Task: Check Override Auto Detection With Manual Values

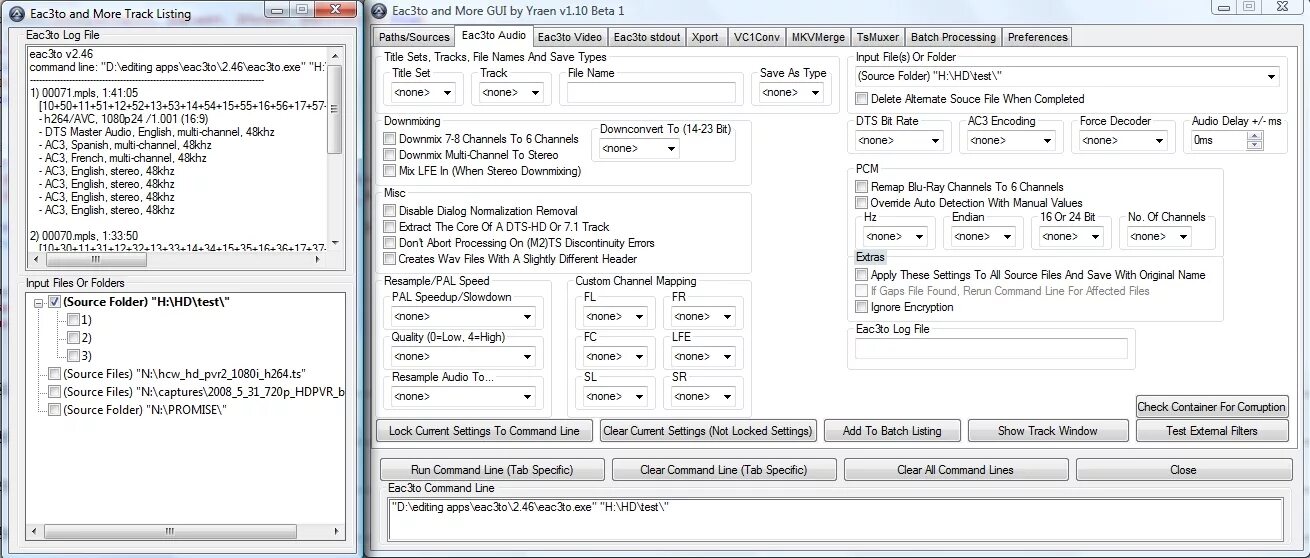Action: click(x=862, y=203)
